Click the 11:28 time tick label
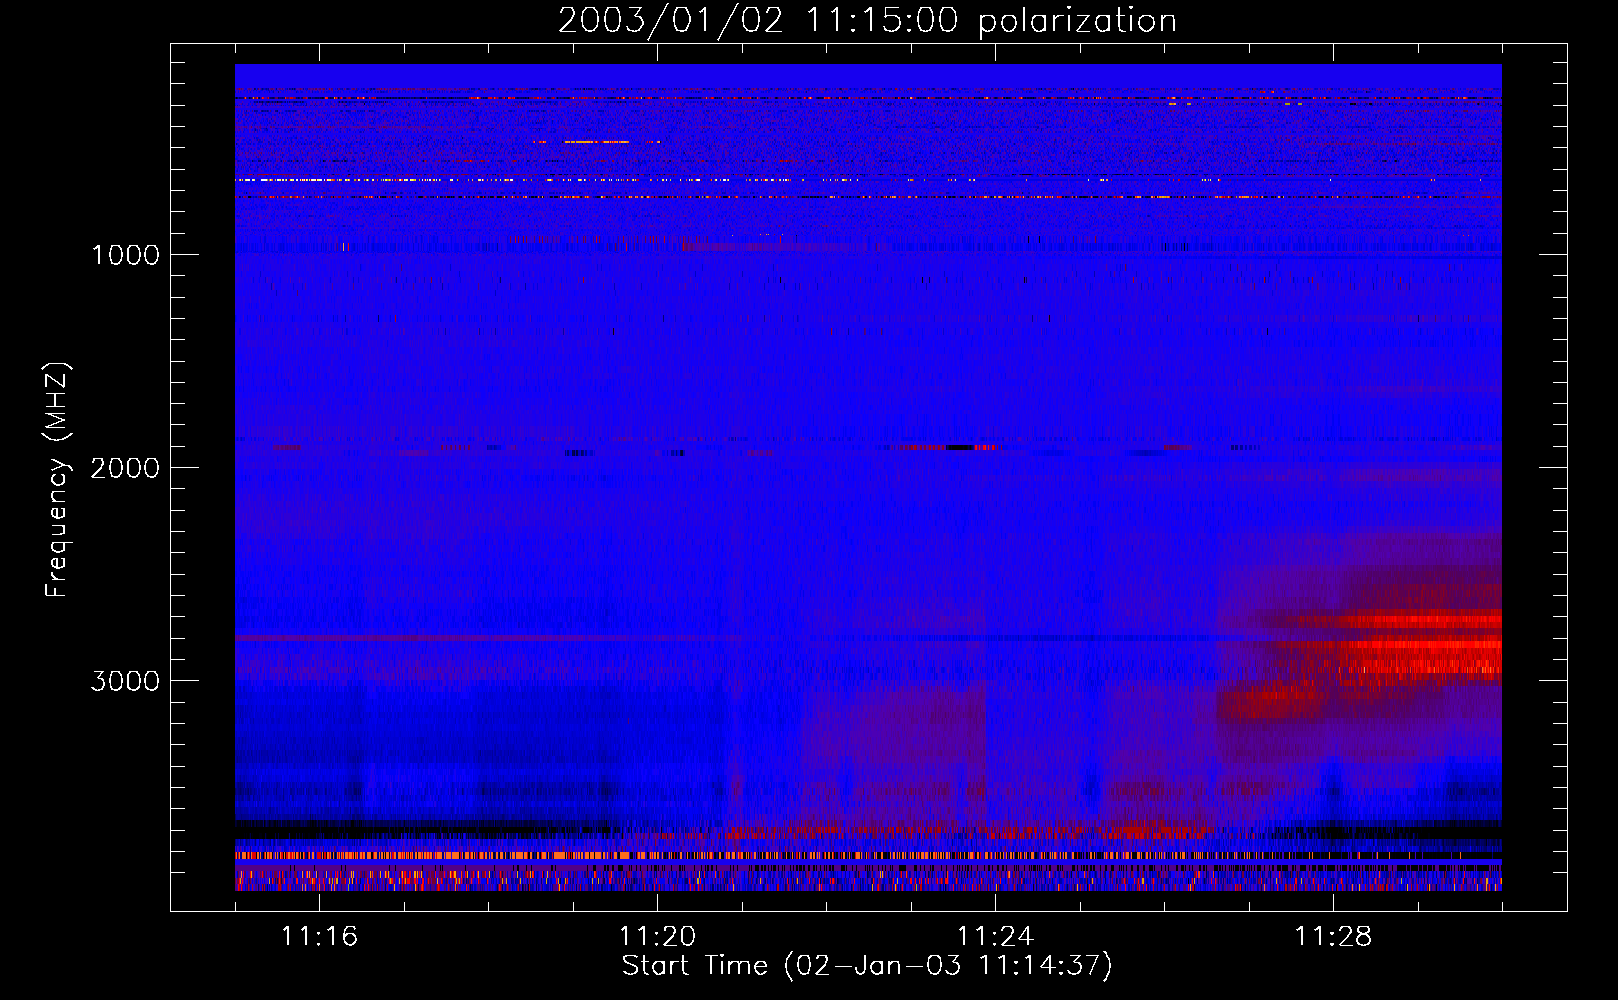The image size is (1618, 1000). pyautogui.click(x=1333, y=937)
